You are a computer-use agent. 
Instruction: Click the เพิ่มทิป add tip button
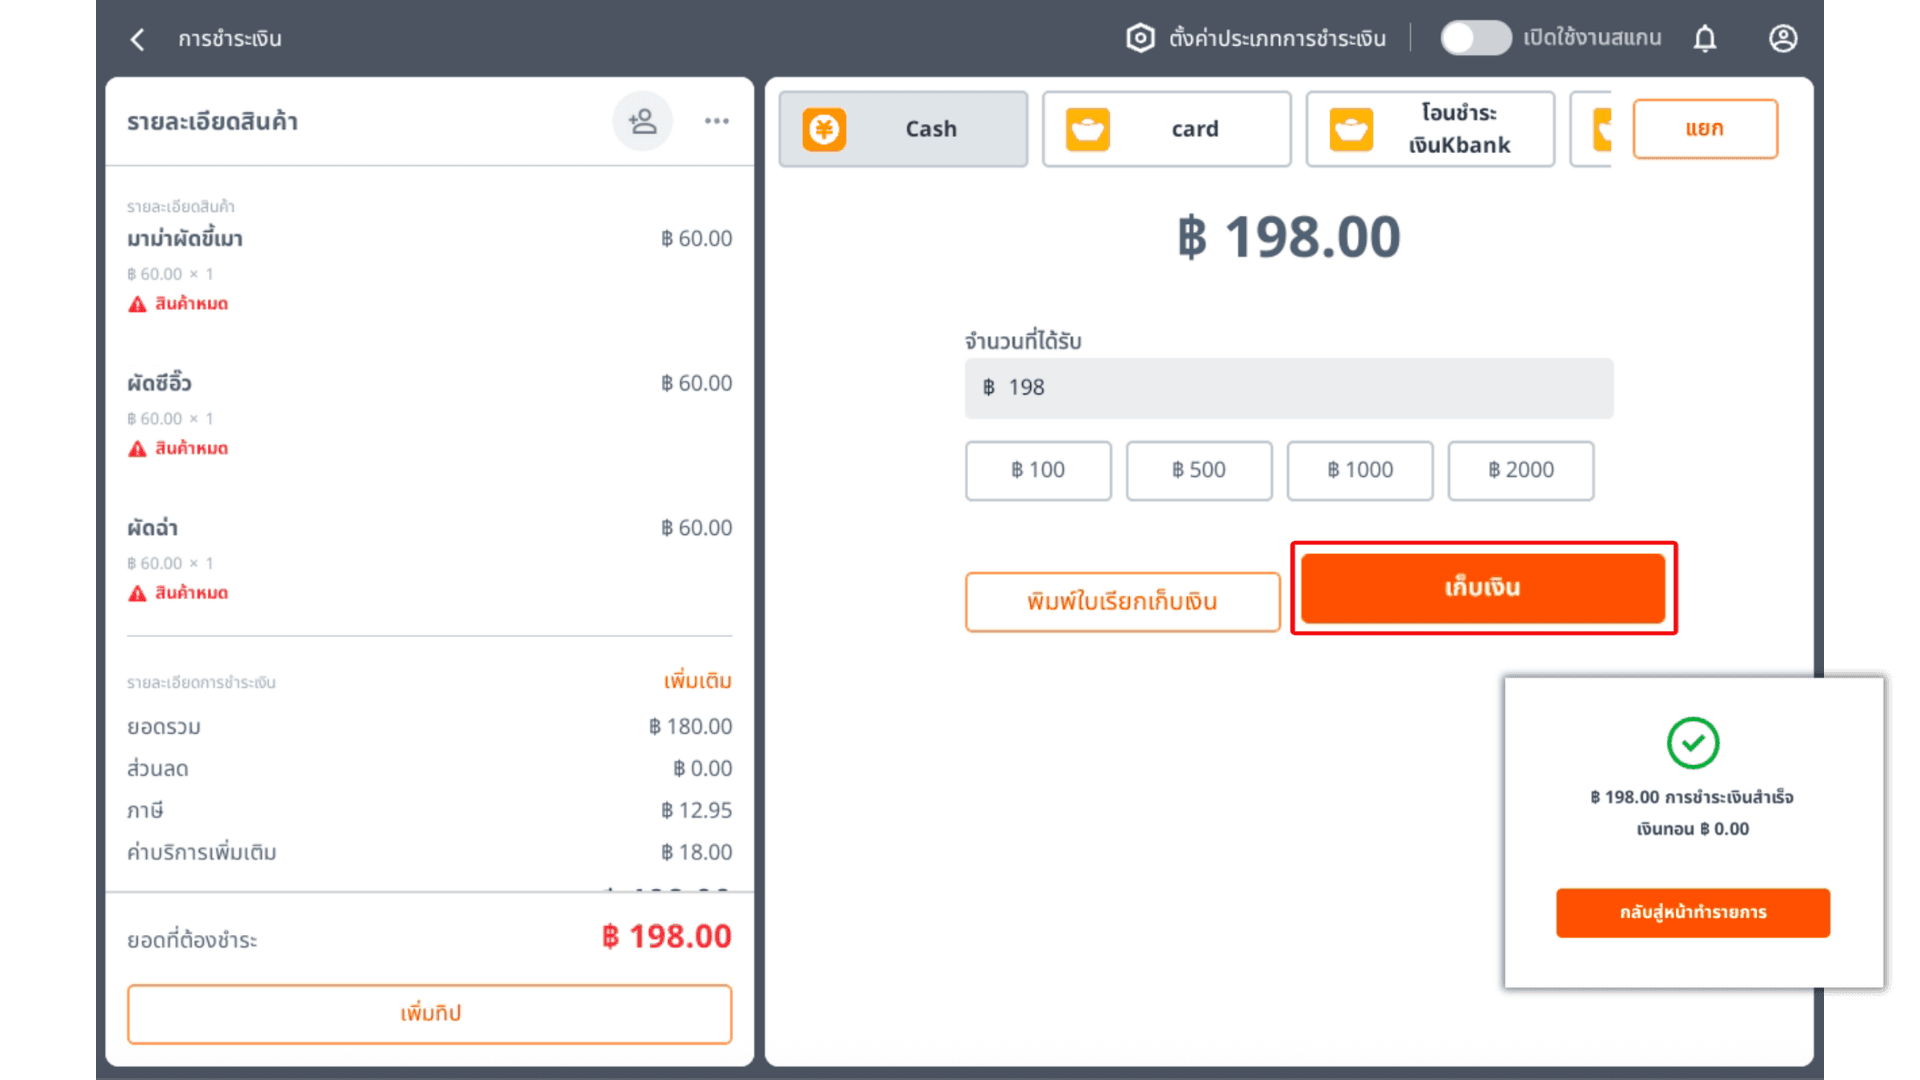pyautogui.click(x=429, y=1013)
